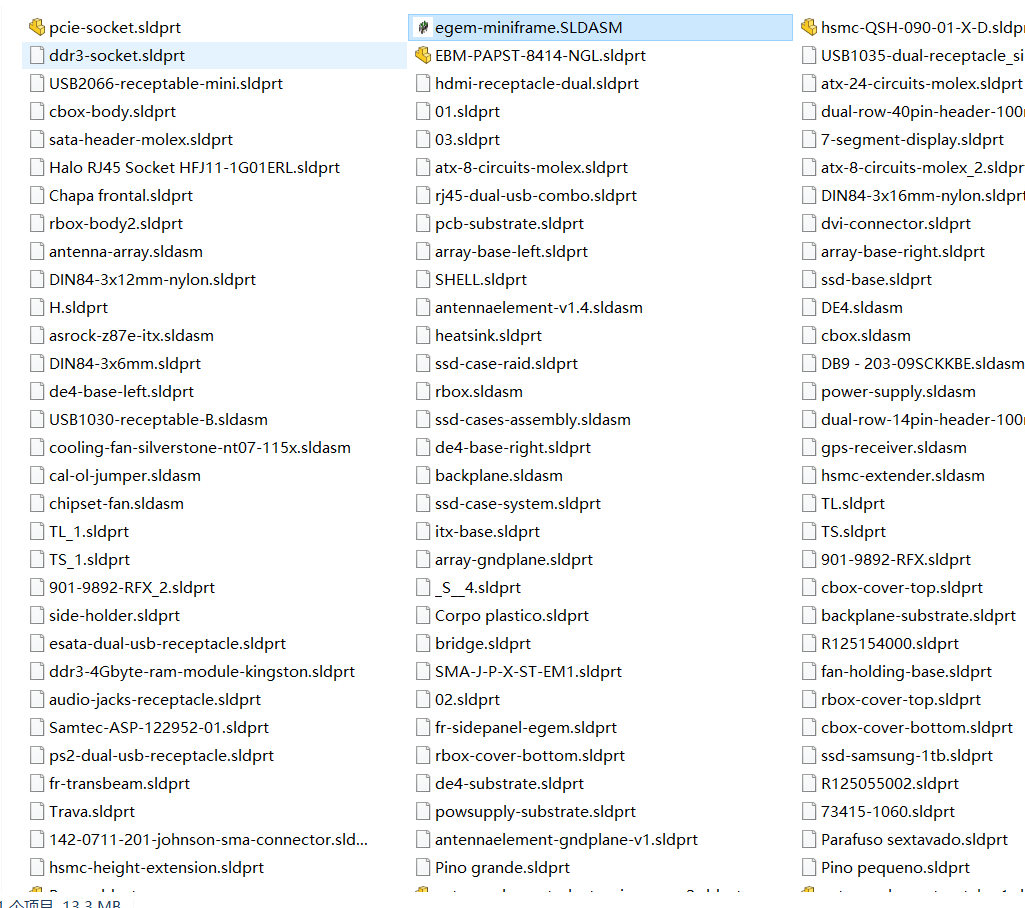Click the icon beside DE4.sldasm
Screen dimensions: 1025x908
pyautogui.click(x=809, y=307)
